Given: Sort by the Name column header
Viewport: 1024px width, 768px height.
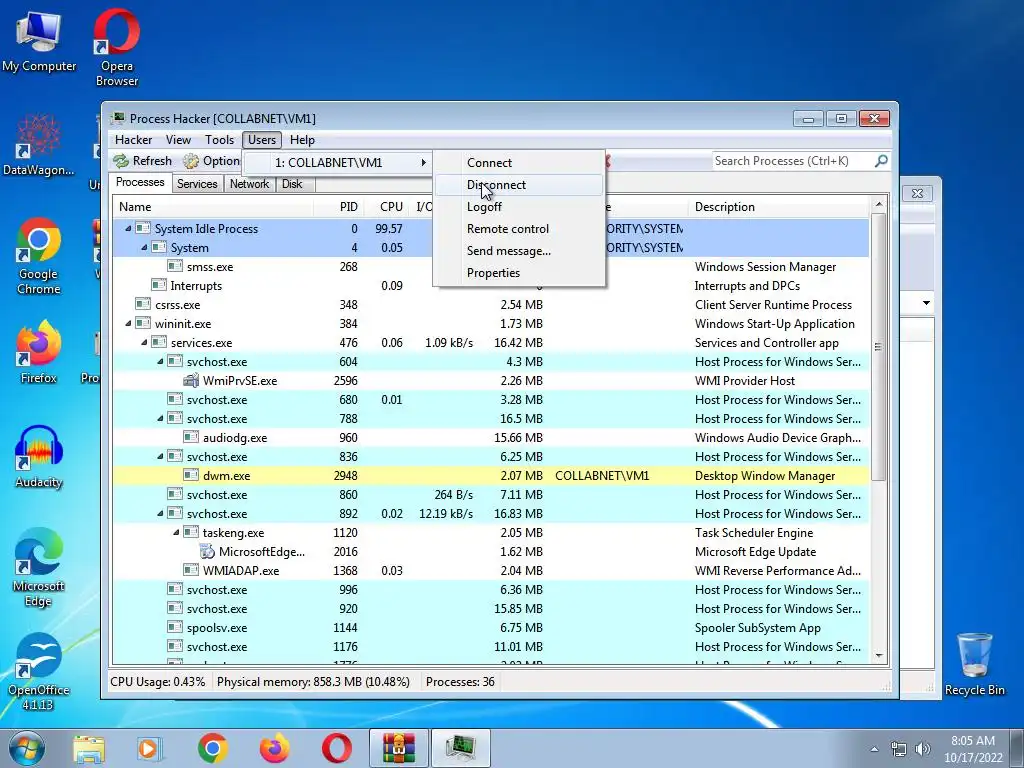Looking at the screenshot, I should click(214, 207).
